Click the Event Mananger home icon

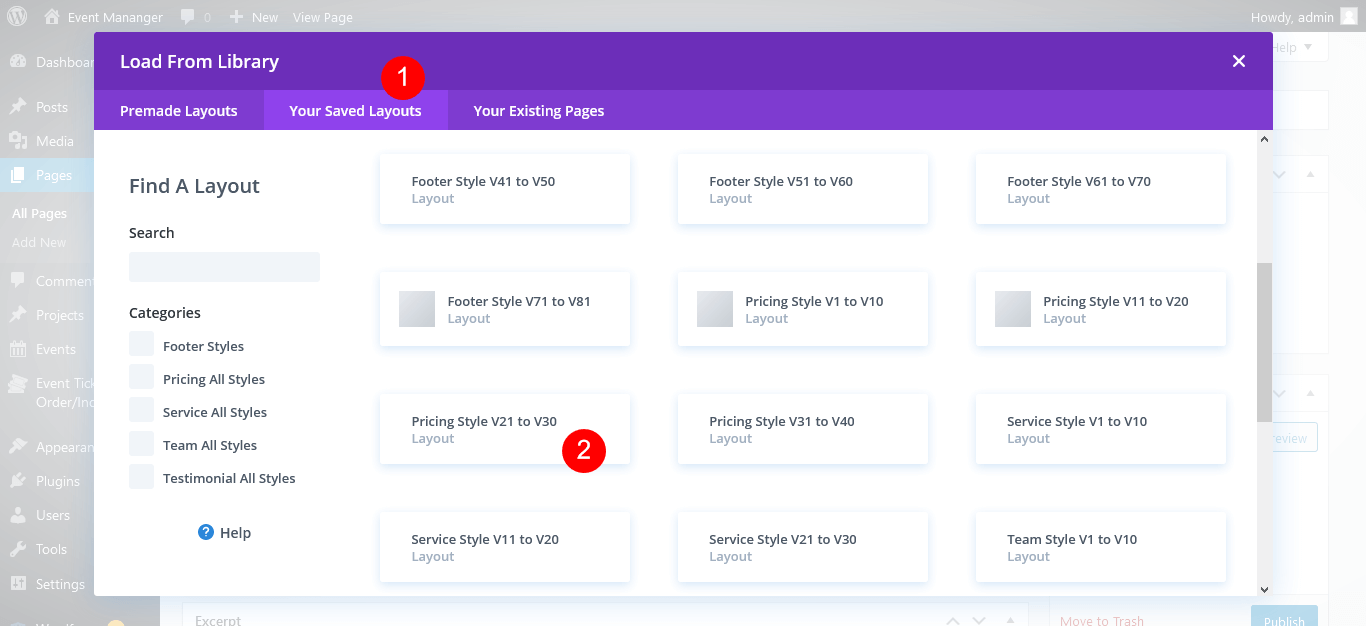pyautogui.click(x=52, y=17)
